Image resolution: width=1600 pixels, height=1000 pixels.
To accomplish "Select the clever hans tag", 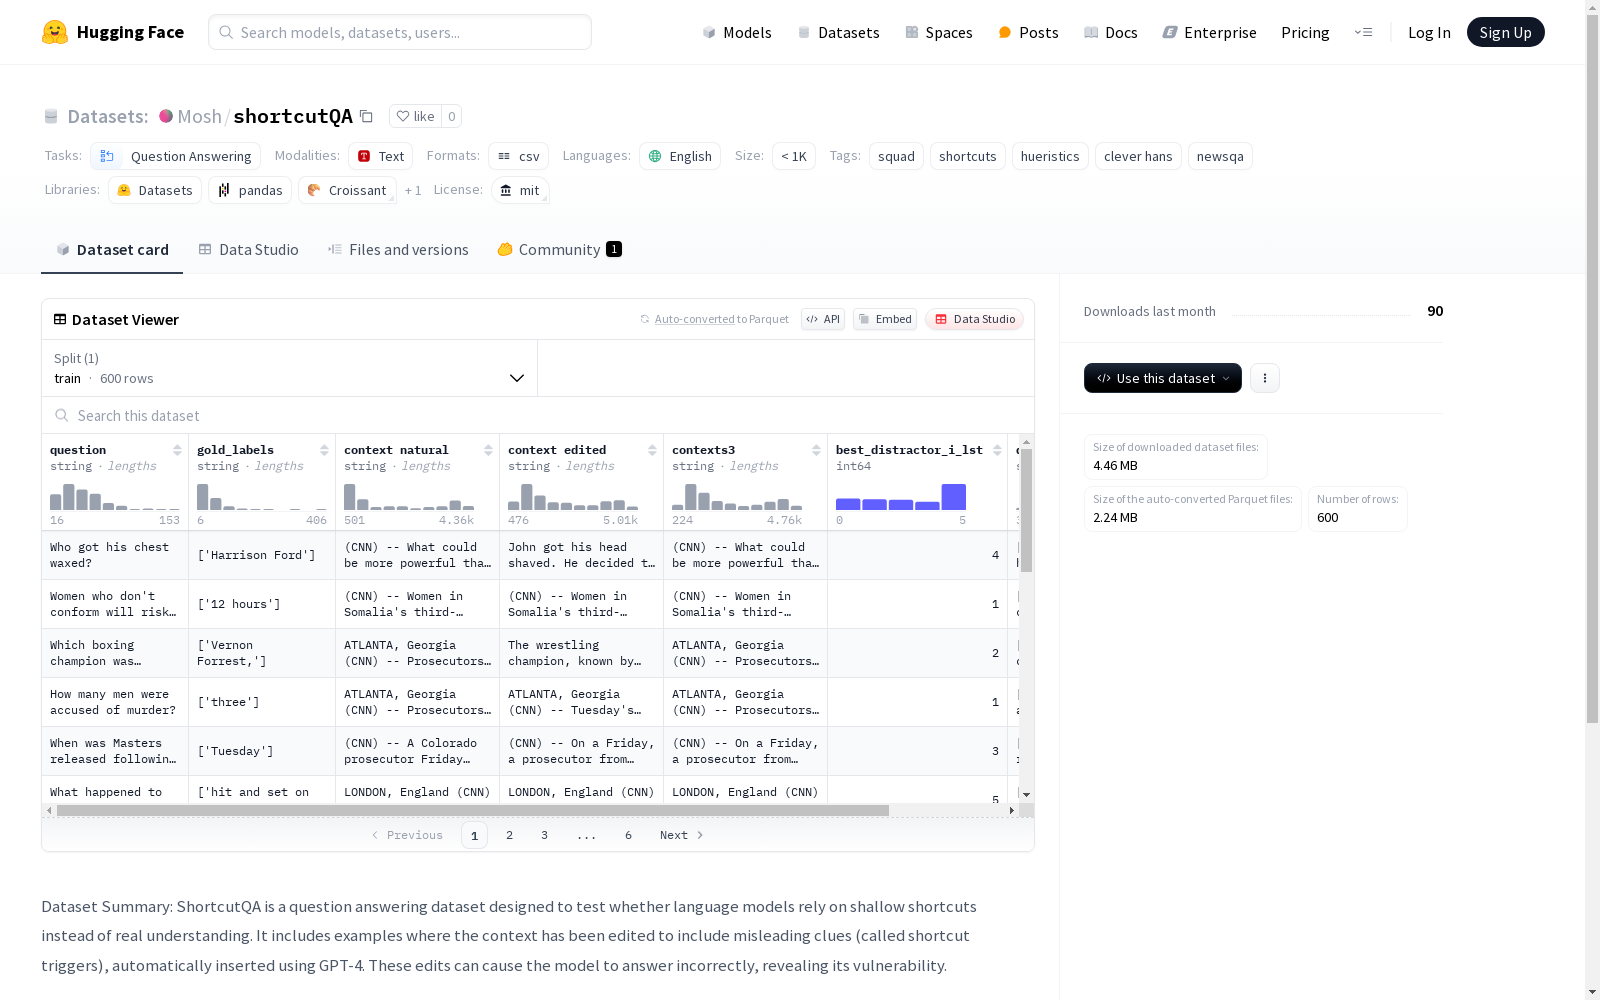I will [1138, 156].
